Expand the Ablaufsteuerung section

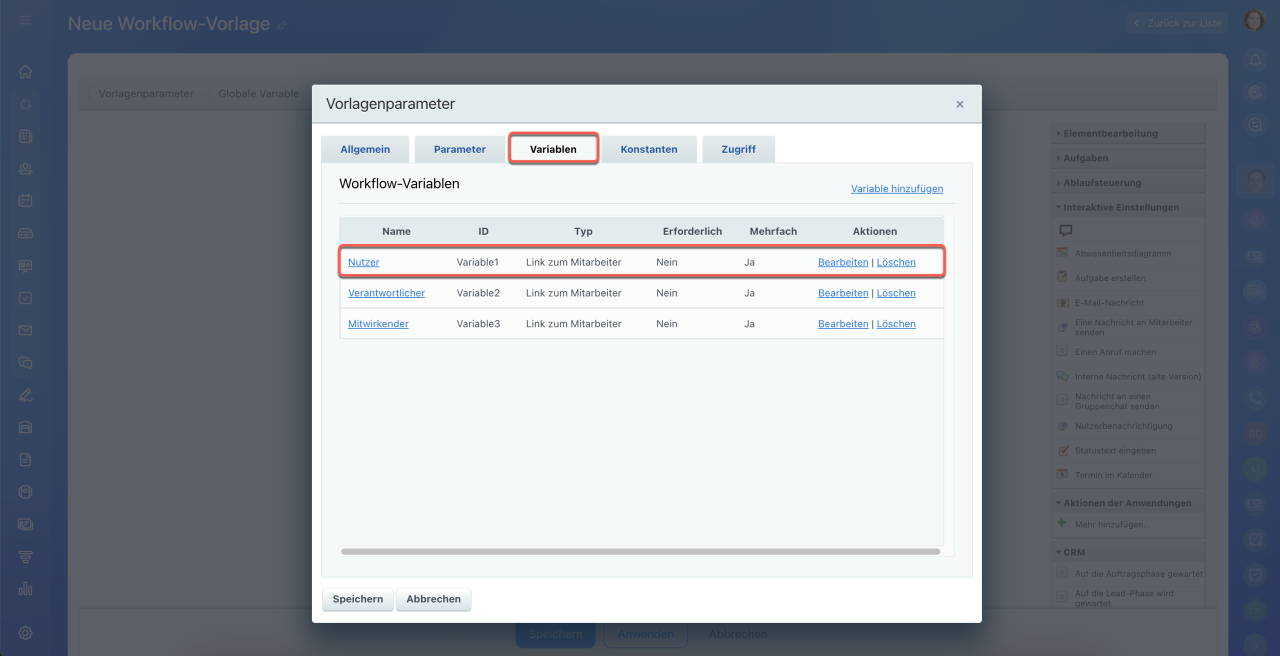click(x=1101, y=183)
